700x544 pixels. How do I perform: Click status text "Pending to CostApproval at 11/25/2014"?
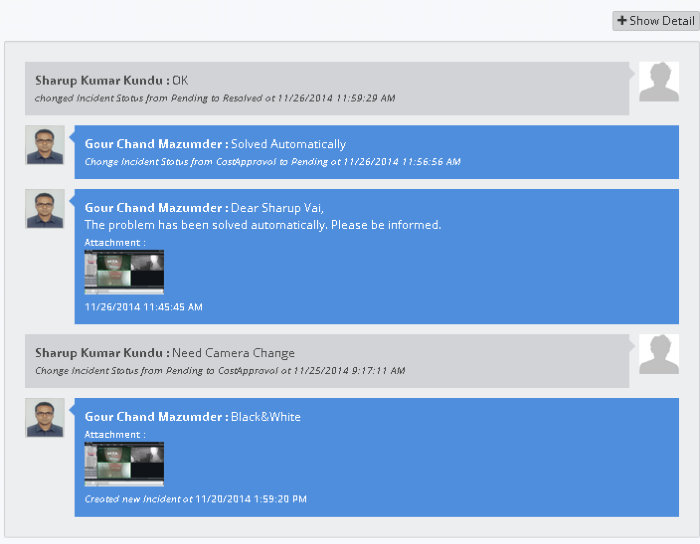(257, 370)
